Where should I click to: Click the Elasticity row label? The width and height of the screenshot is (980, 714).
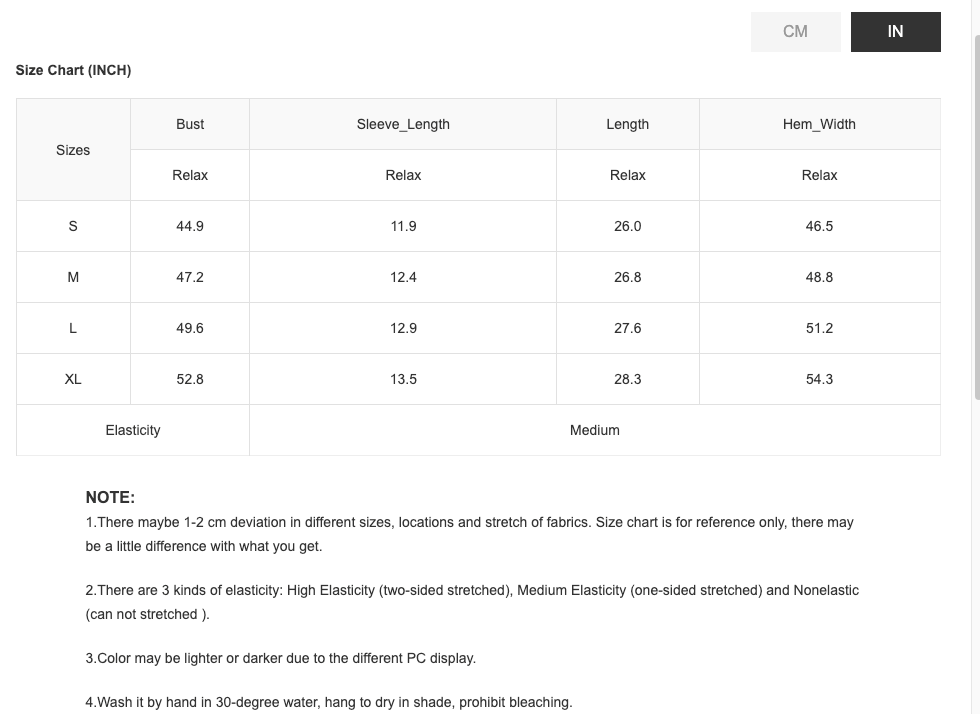coord(133,430)
